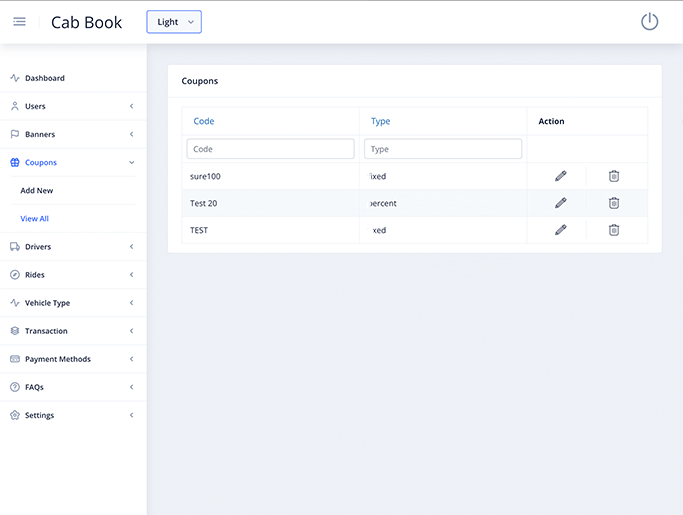Open the Light theme dropdown

(x=174, y=22)
